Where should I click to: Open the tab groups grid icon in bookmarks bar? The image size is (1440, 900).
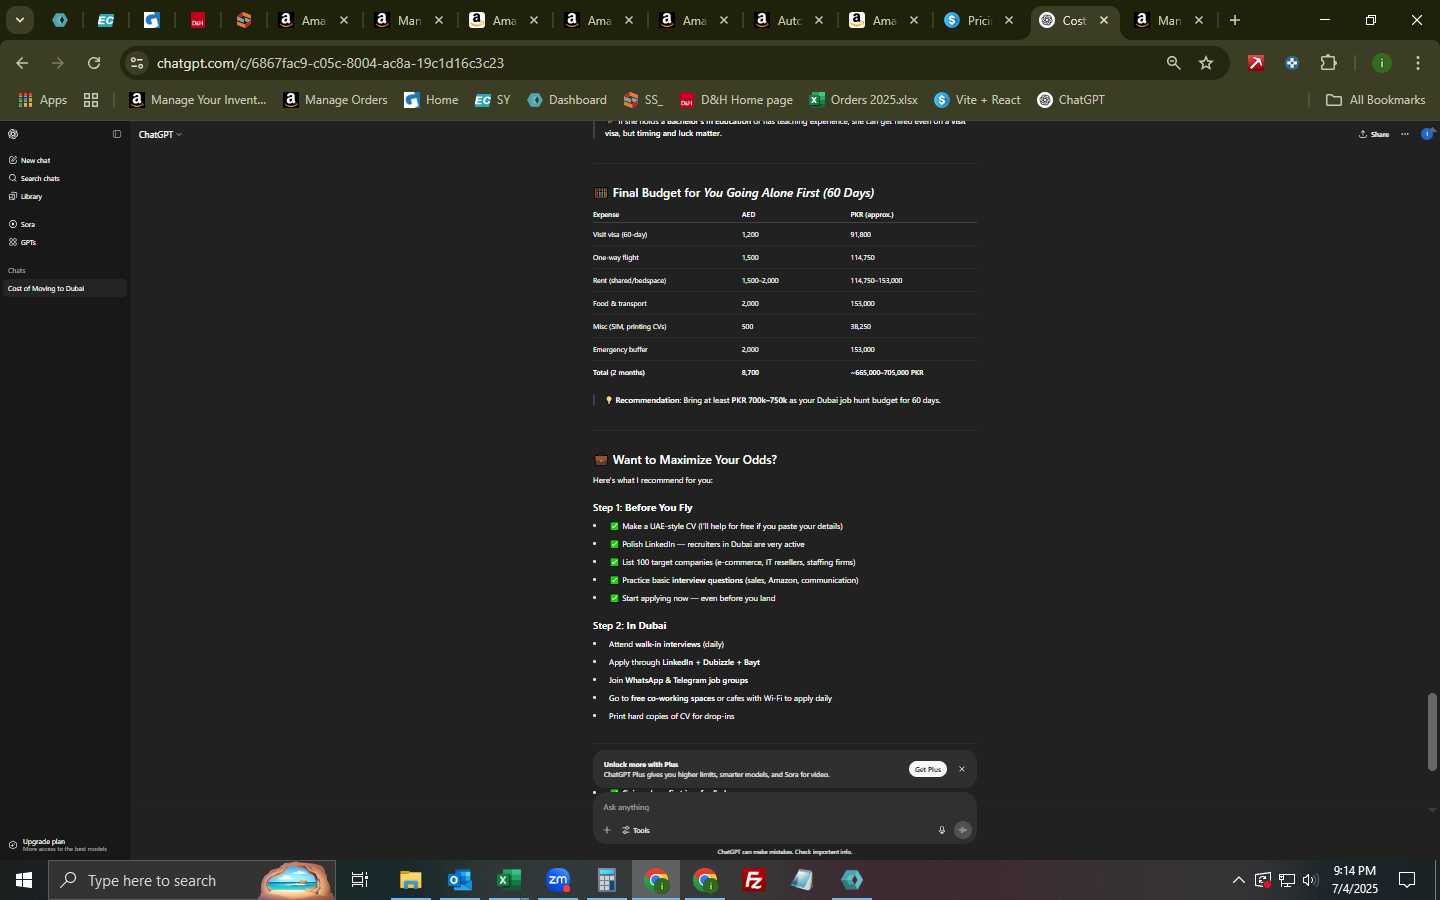click(91, 100)
